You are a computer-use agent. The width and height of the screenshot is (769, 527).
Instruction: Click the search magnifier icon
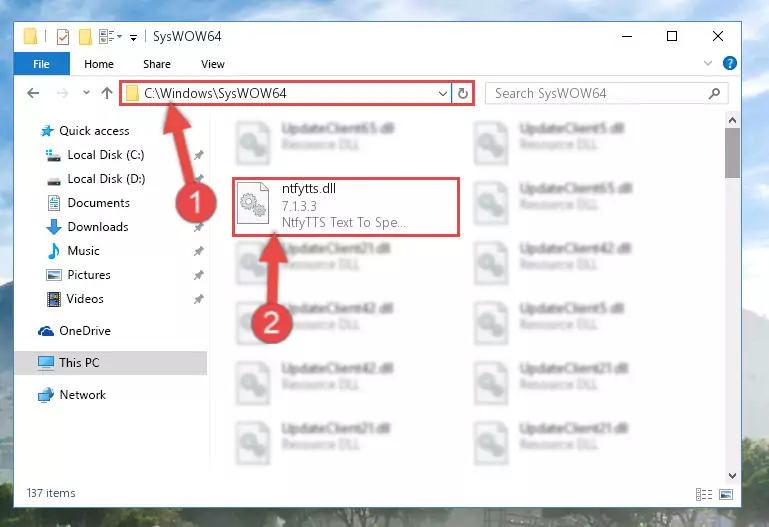point(715,93)
